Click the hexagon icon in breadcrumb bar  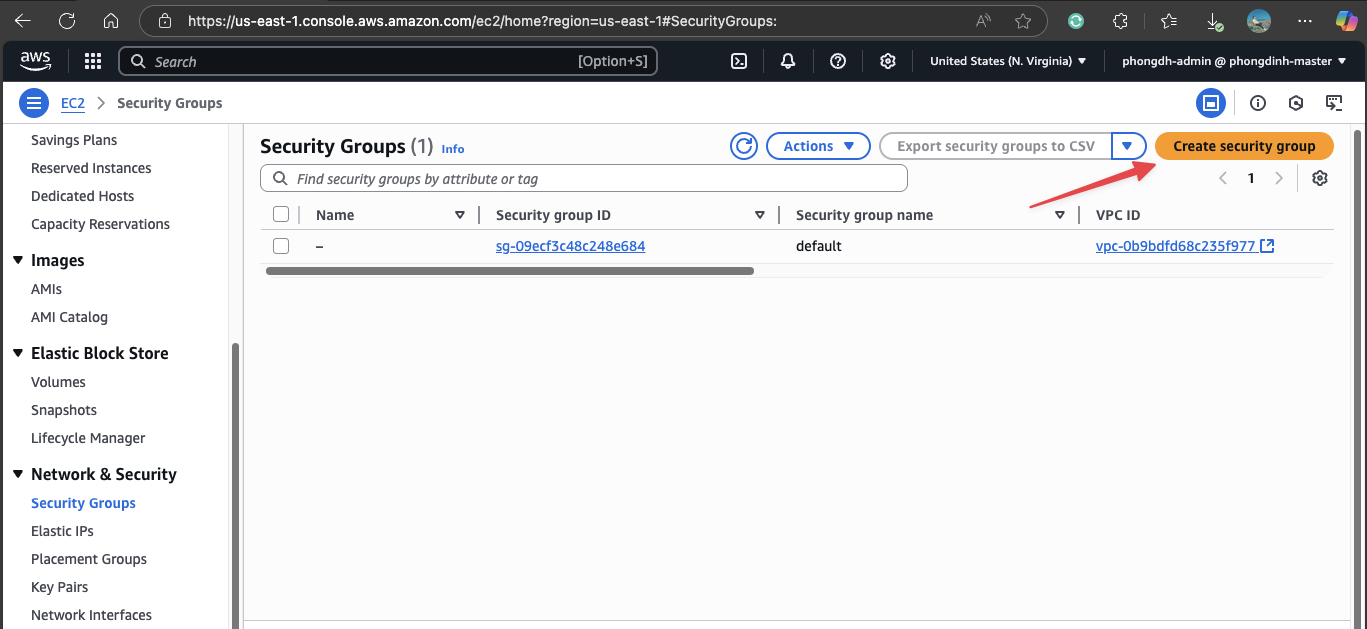click(1296, 103)
